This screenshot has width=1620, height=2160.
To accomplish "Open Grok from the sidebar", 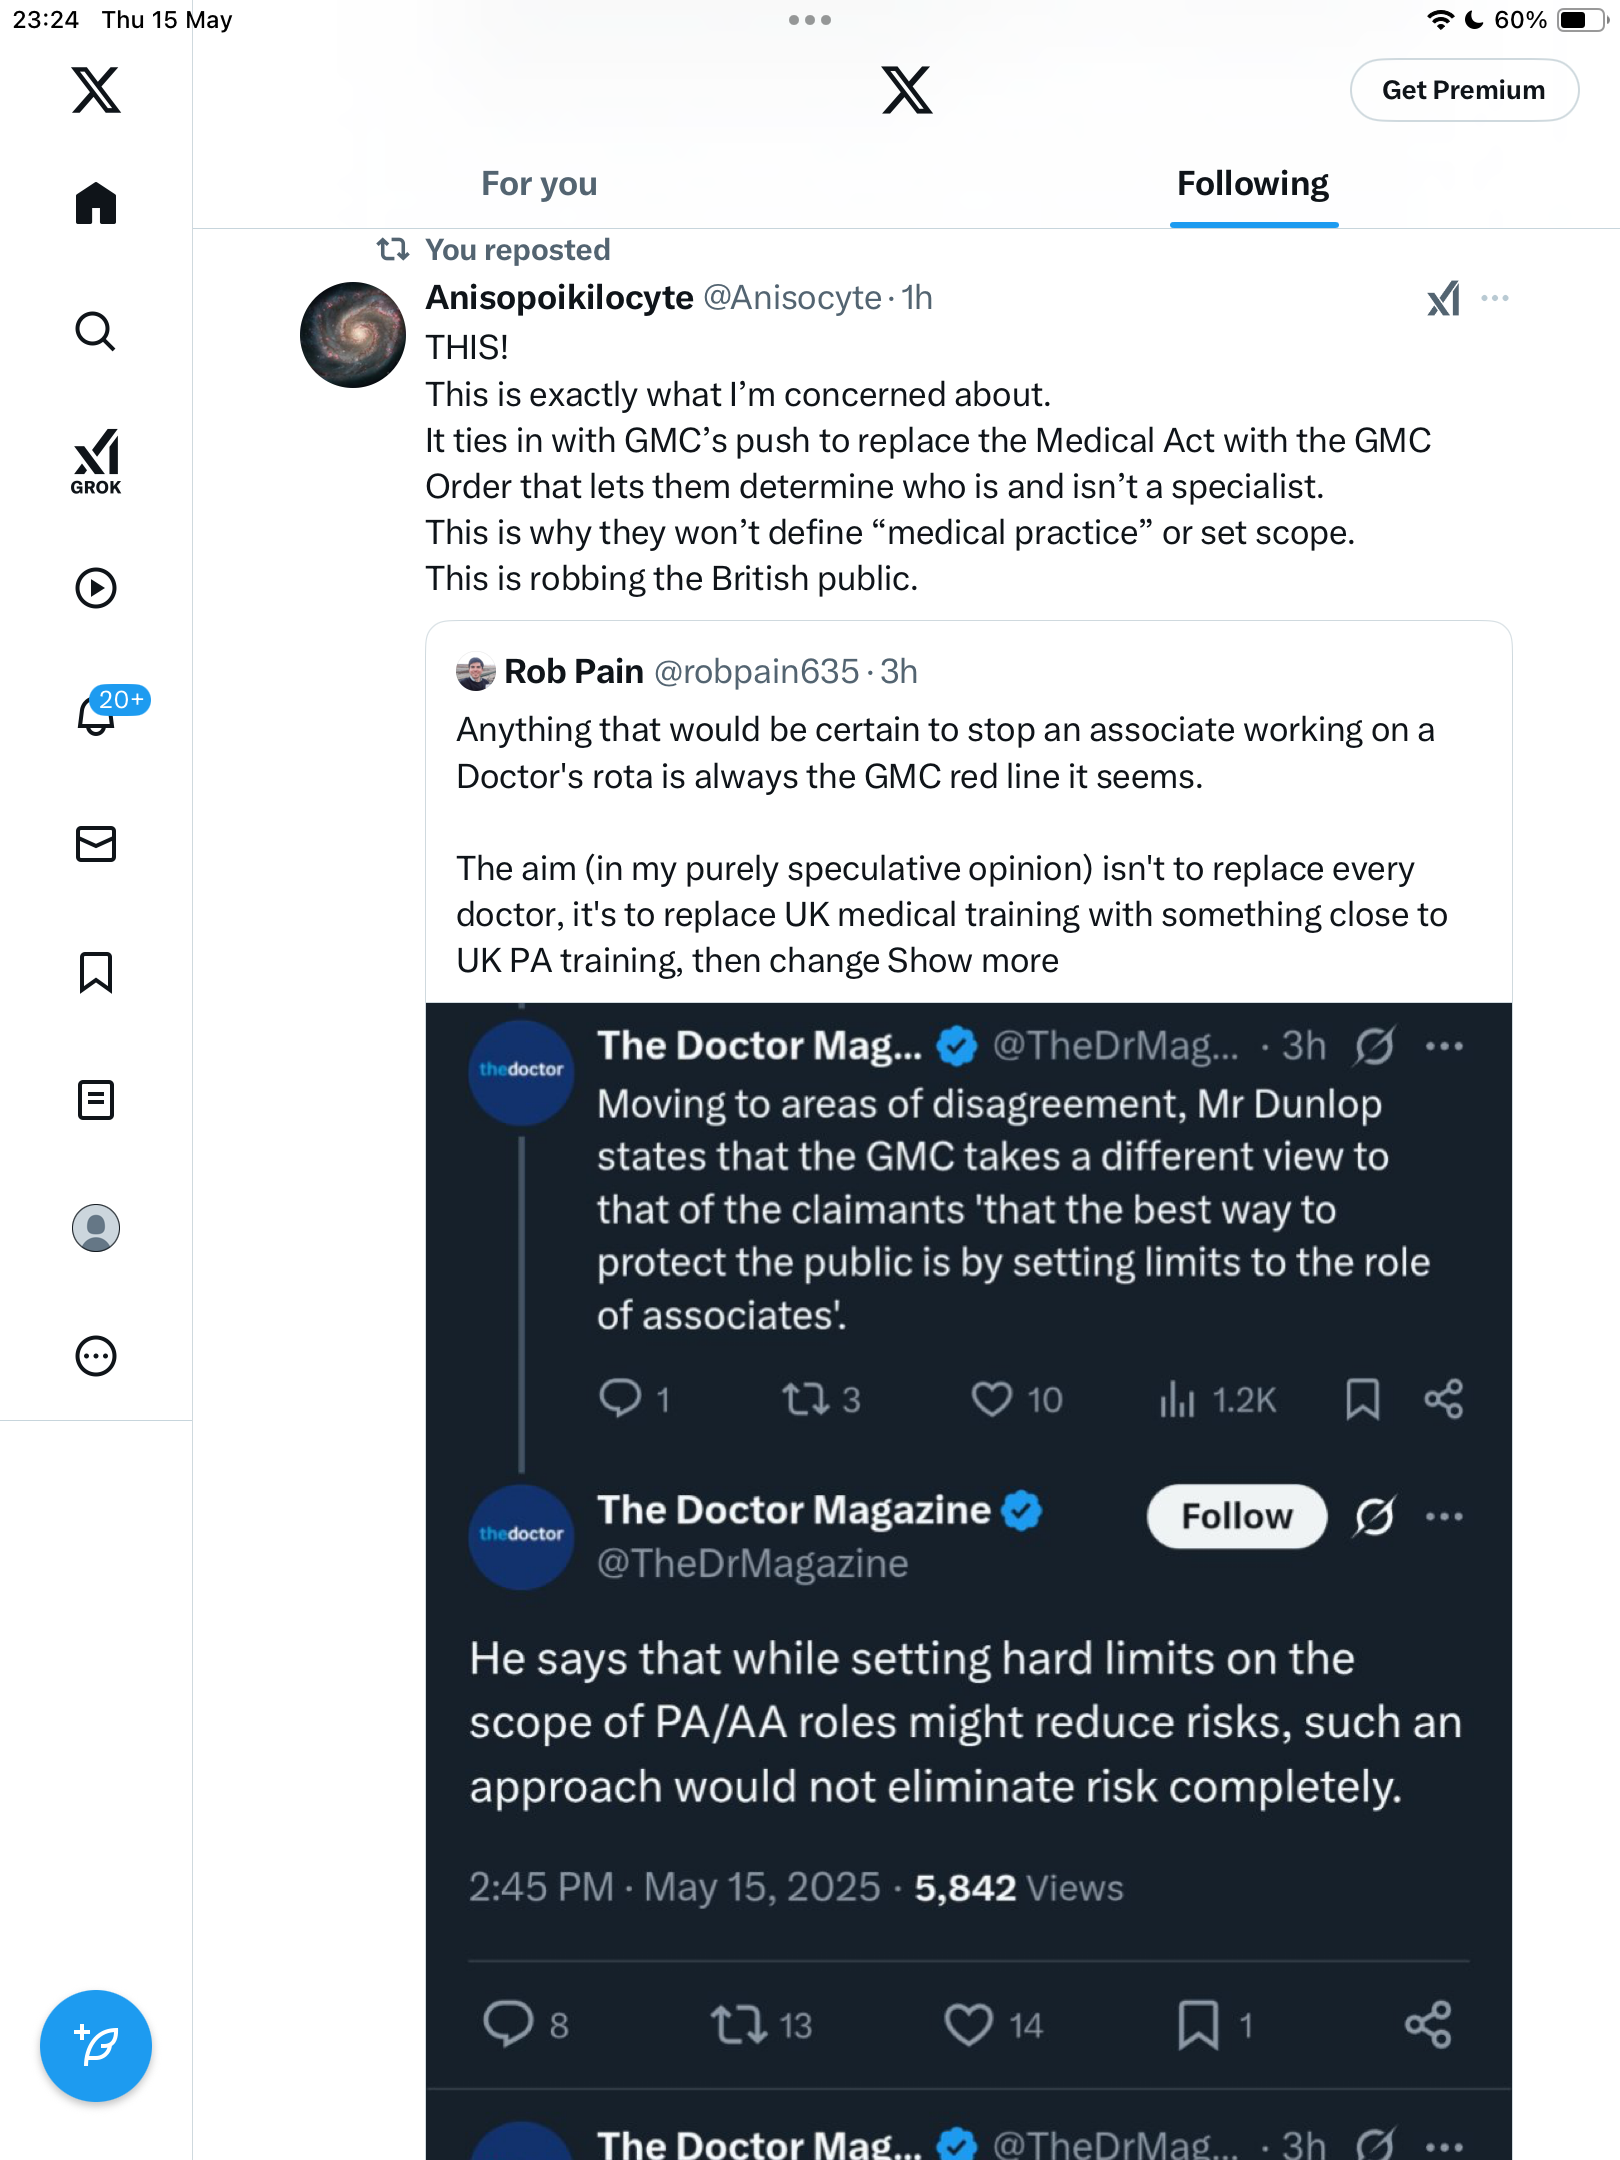I will (x=96, y=461).
